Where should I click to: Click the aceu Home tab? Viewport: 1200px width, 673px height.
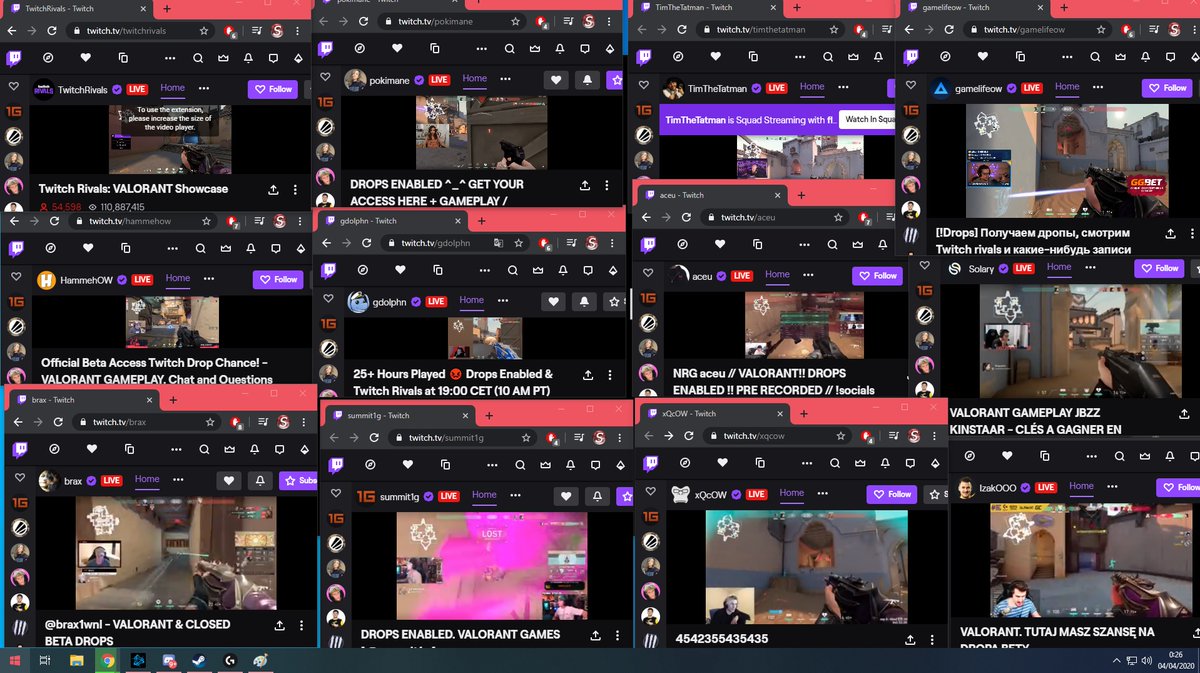[x=777, y=275]
